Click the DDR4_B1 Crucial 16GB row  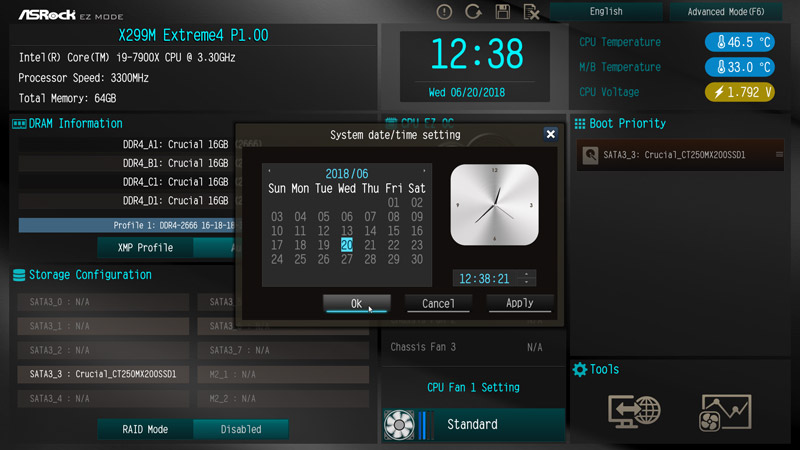click(128, 163)
